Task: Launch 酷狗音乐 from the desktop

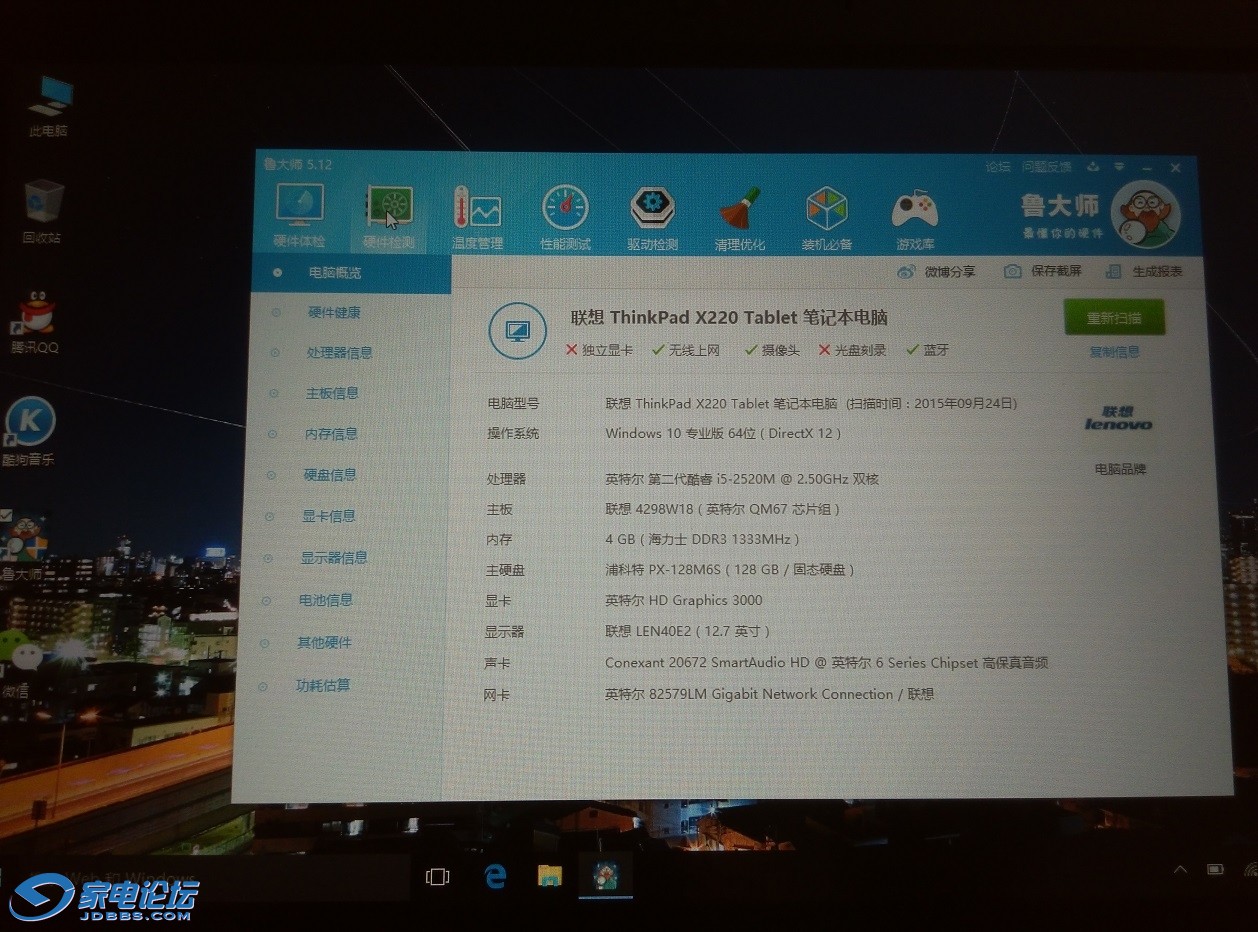Action: click(29, 432)
